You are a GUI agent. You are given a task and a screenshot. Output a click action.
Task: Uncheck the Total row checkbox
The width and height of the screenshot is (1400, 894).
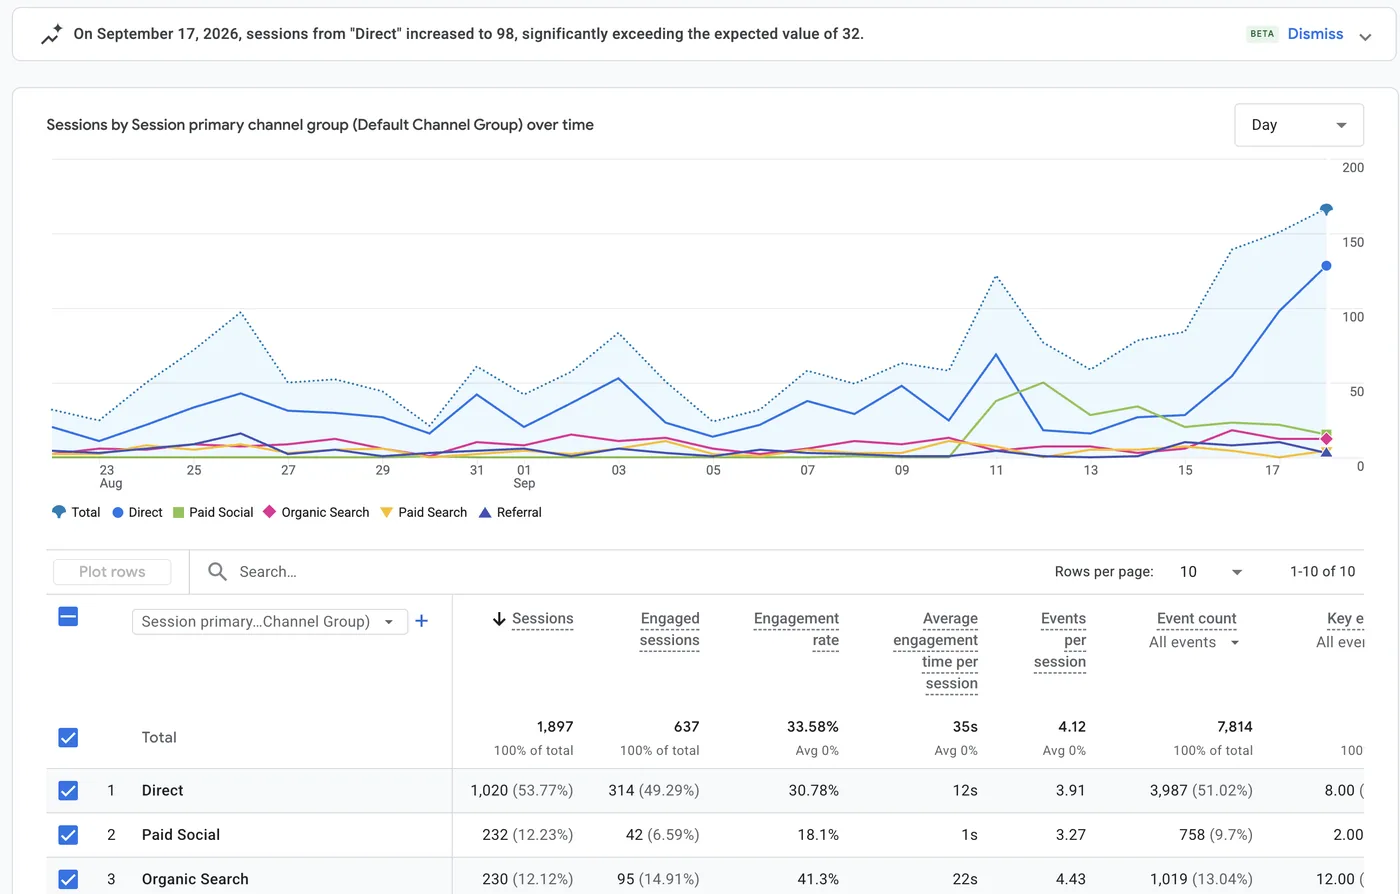tap(68, 738)
